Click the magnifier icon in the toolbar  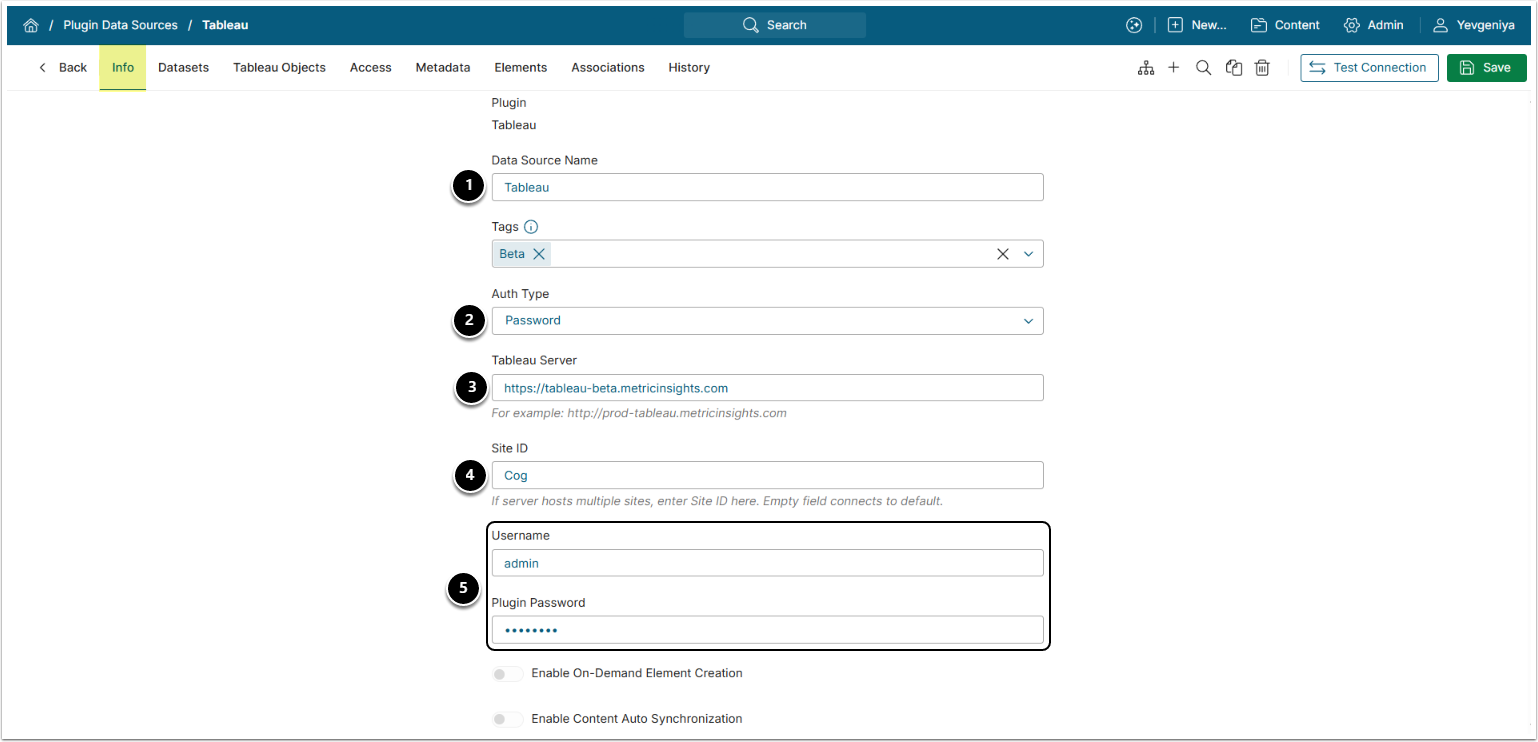(x=1204, y=68)
